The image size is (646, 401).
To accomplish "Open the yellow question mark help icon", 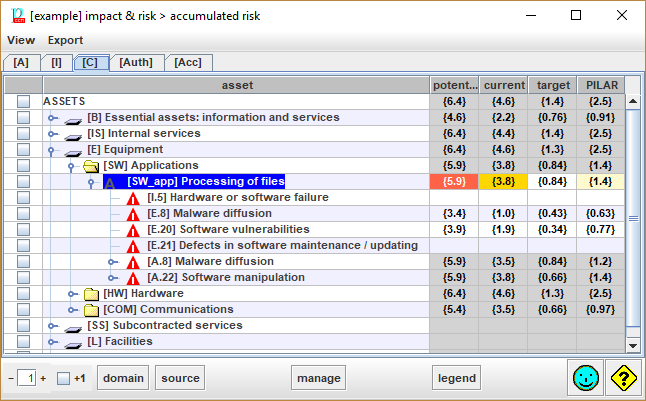I will click(624, 378).
